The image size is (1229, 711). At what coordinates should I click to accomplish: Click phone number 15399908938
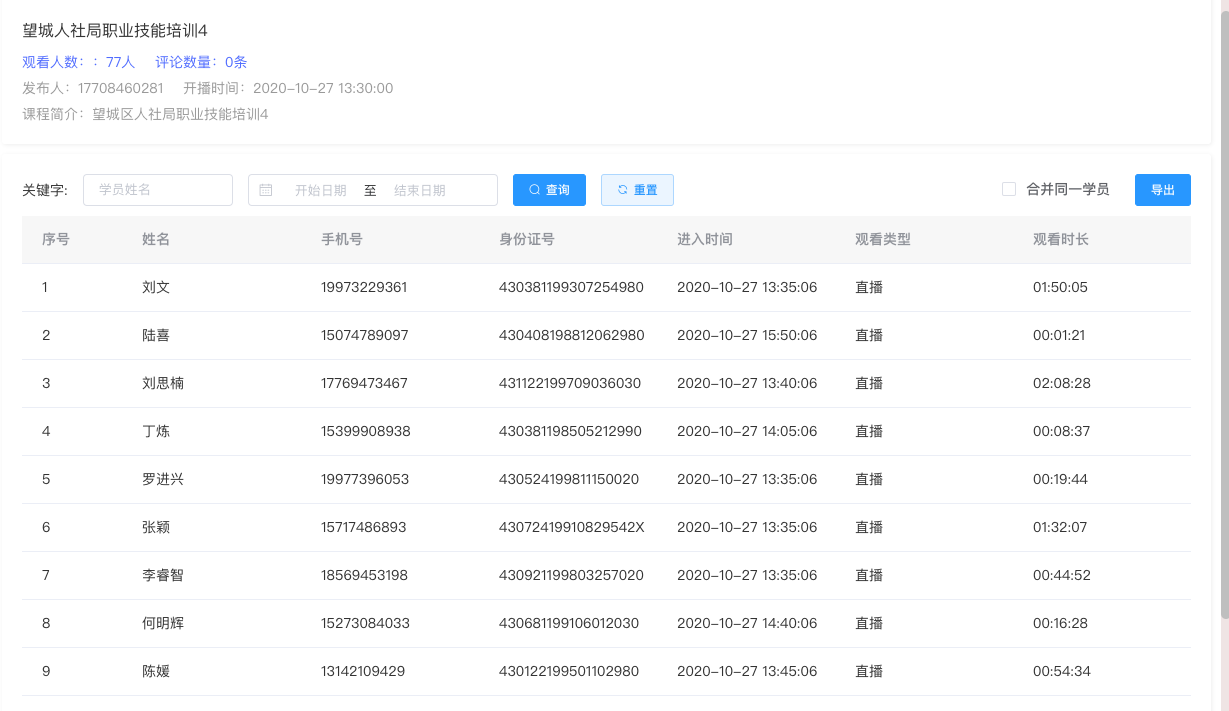tap(366, 432)
